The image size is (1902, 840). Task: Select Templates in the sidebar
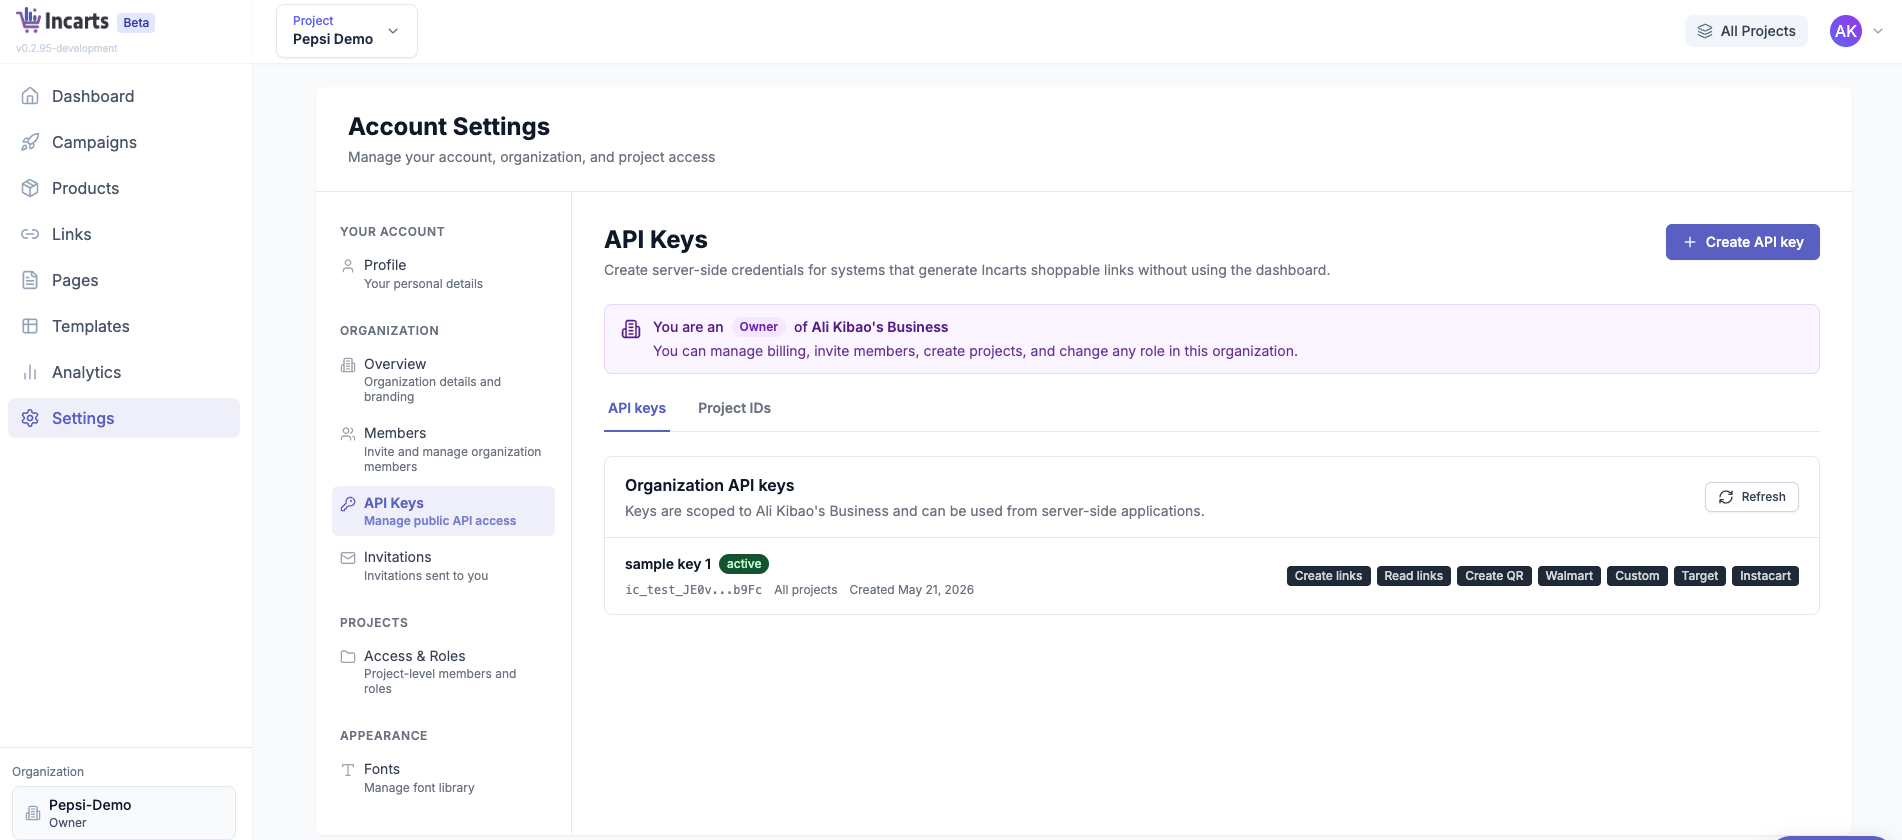pyautogui.click(x=124, y=326)
